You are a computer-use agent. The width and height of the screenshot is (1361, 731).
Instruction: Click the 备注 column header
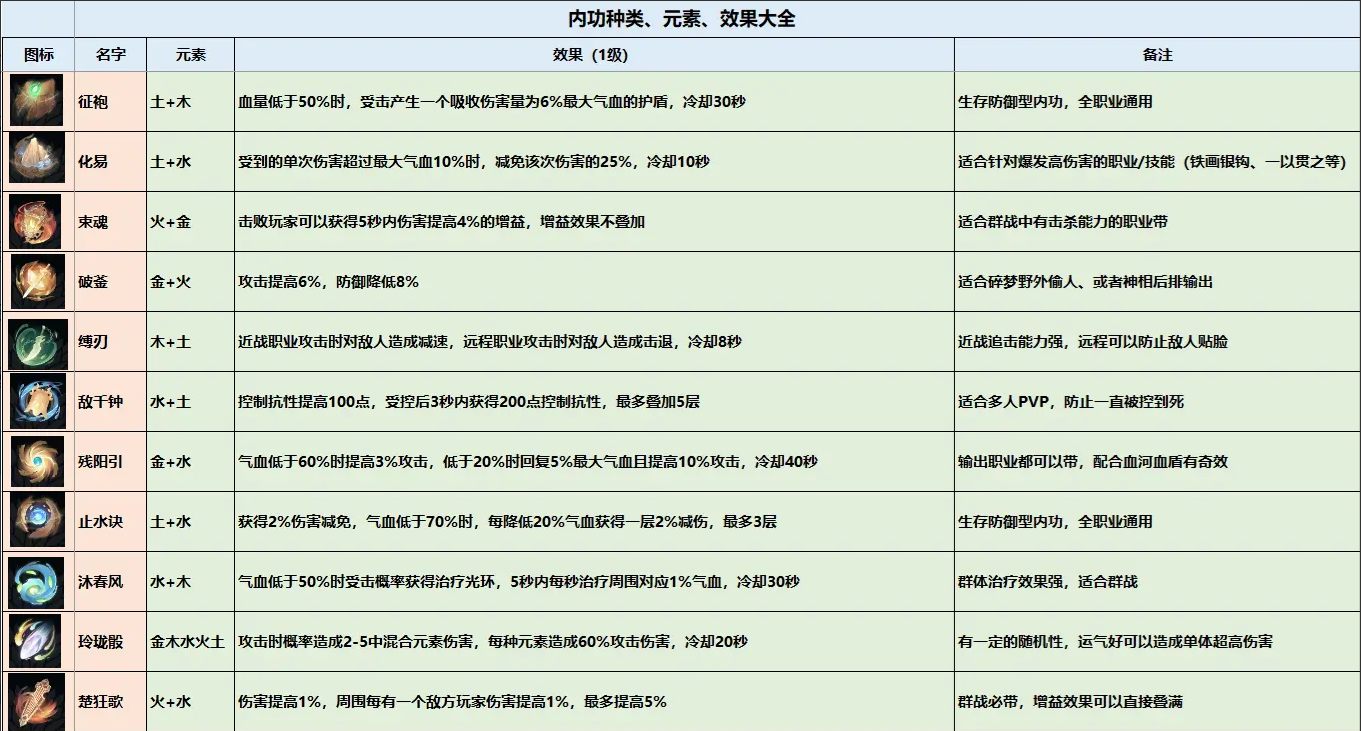click(1157, 55)
